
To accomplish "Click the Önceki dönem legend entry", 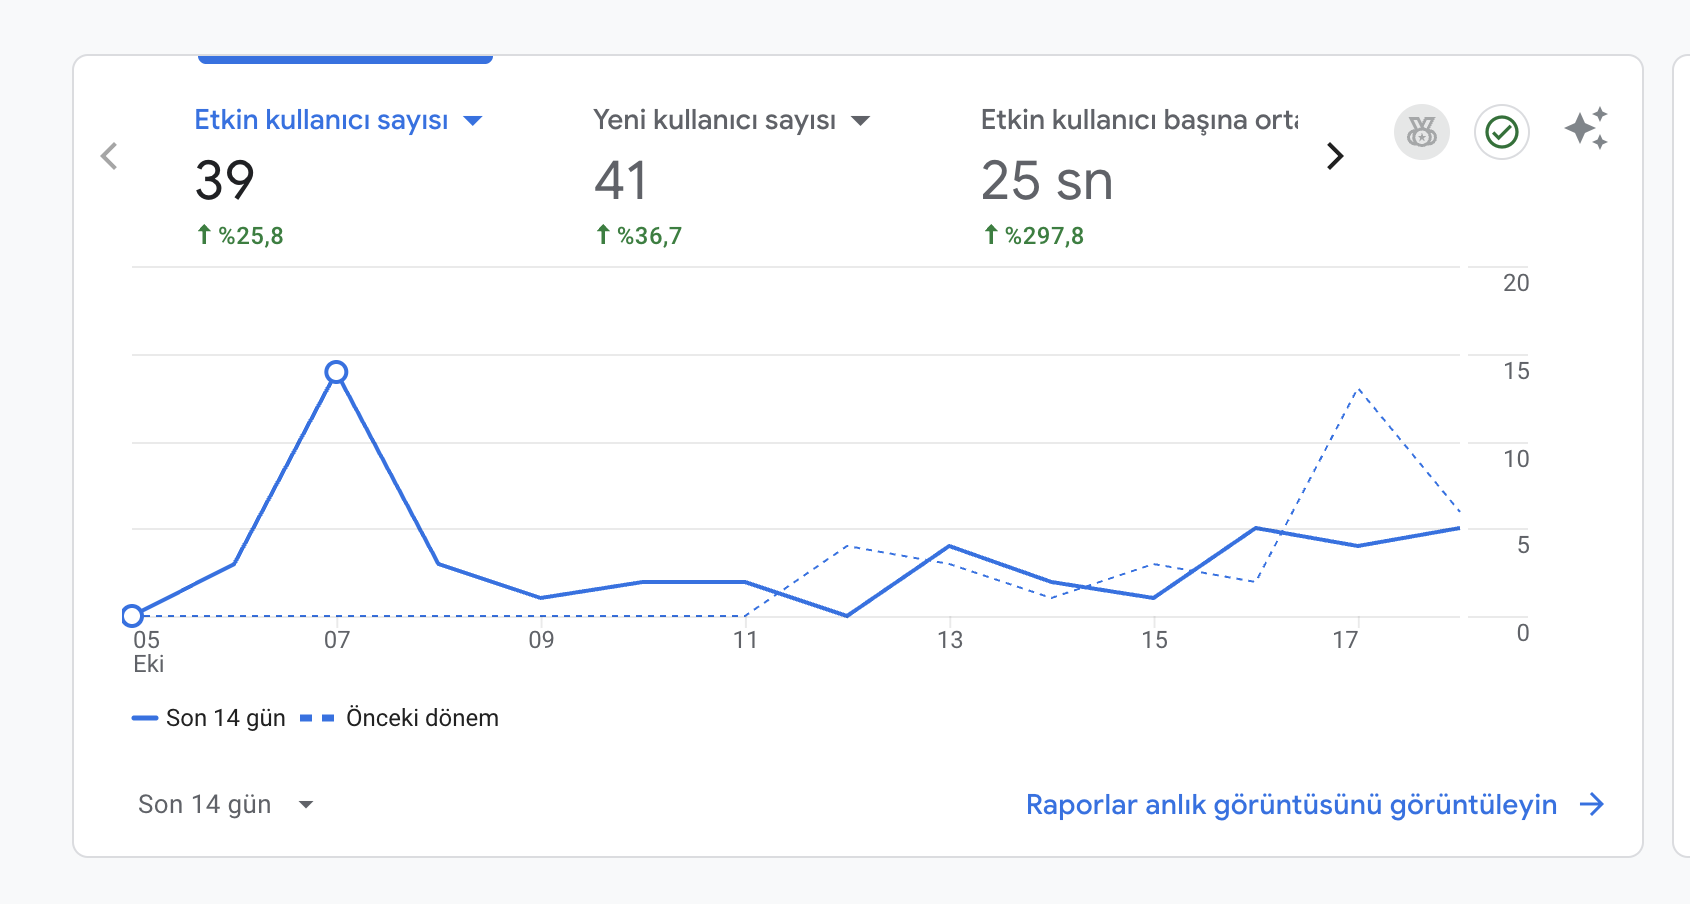I will pyautogui.click(x=399, y=718).
